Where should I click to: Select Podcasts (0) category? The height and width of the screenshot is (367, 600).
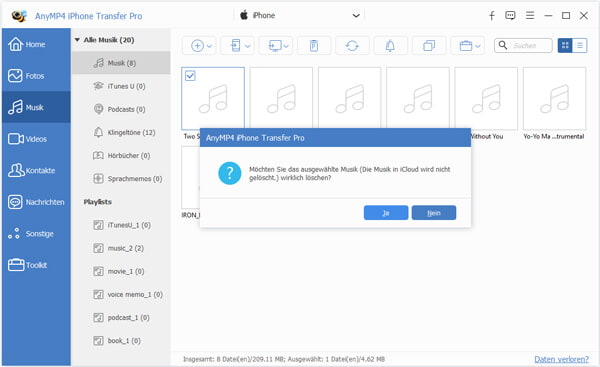(121, 109)
